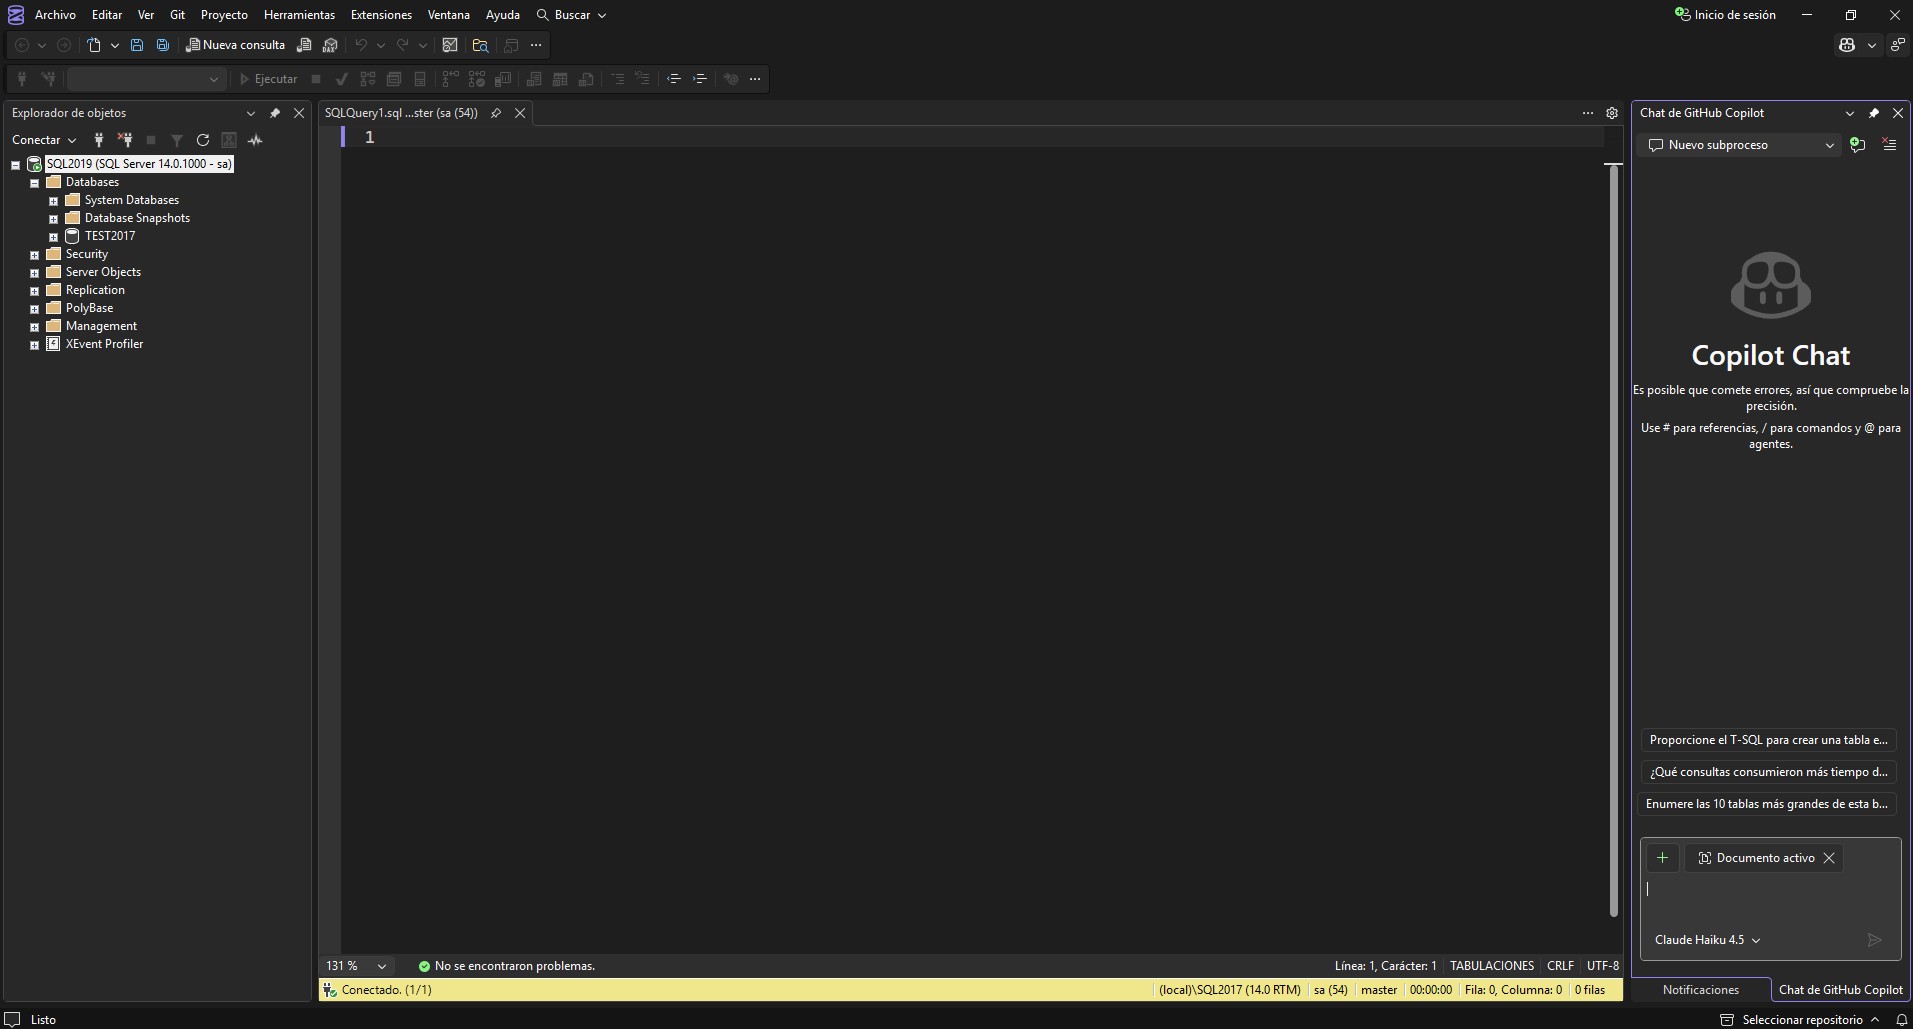1913x1029 pixels.
Task: Open the GitHub Copilot badge icon top right
Action: pyautogui.click(x=1847, y=45)
